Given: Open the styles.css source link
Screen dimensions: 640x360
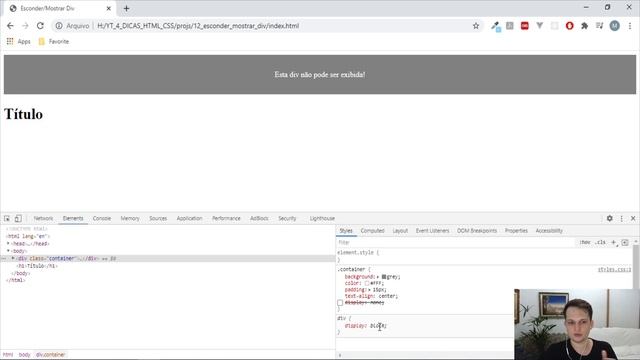Looking at the screenshot, I should pyautogui.click(x=614, y=270).
